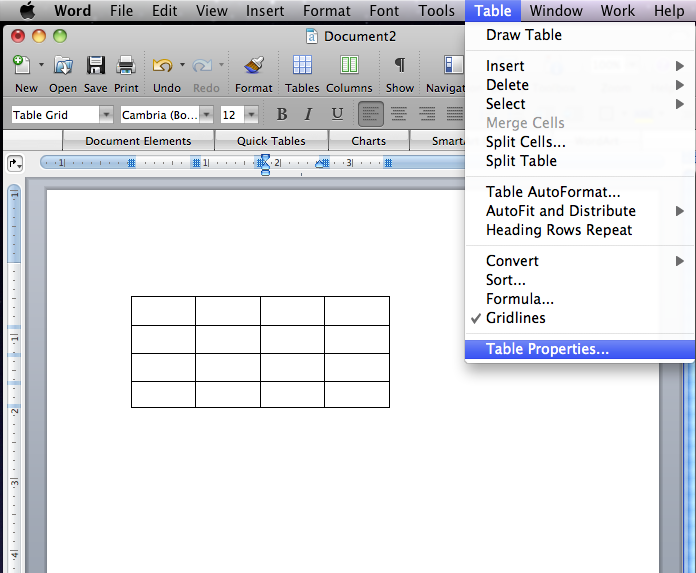Viewport: 696px width, 573px height.
Task: Click the Print icon
Action: click(x=126, y=65)
